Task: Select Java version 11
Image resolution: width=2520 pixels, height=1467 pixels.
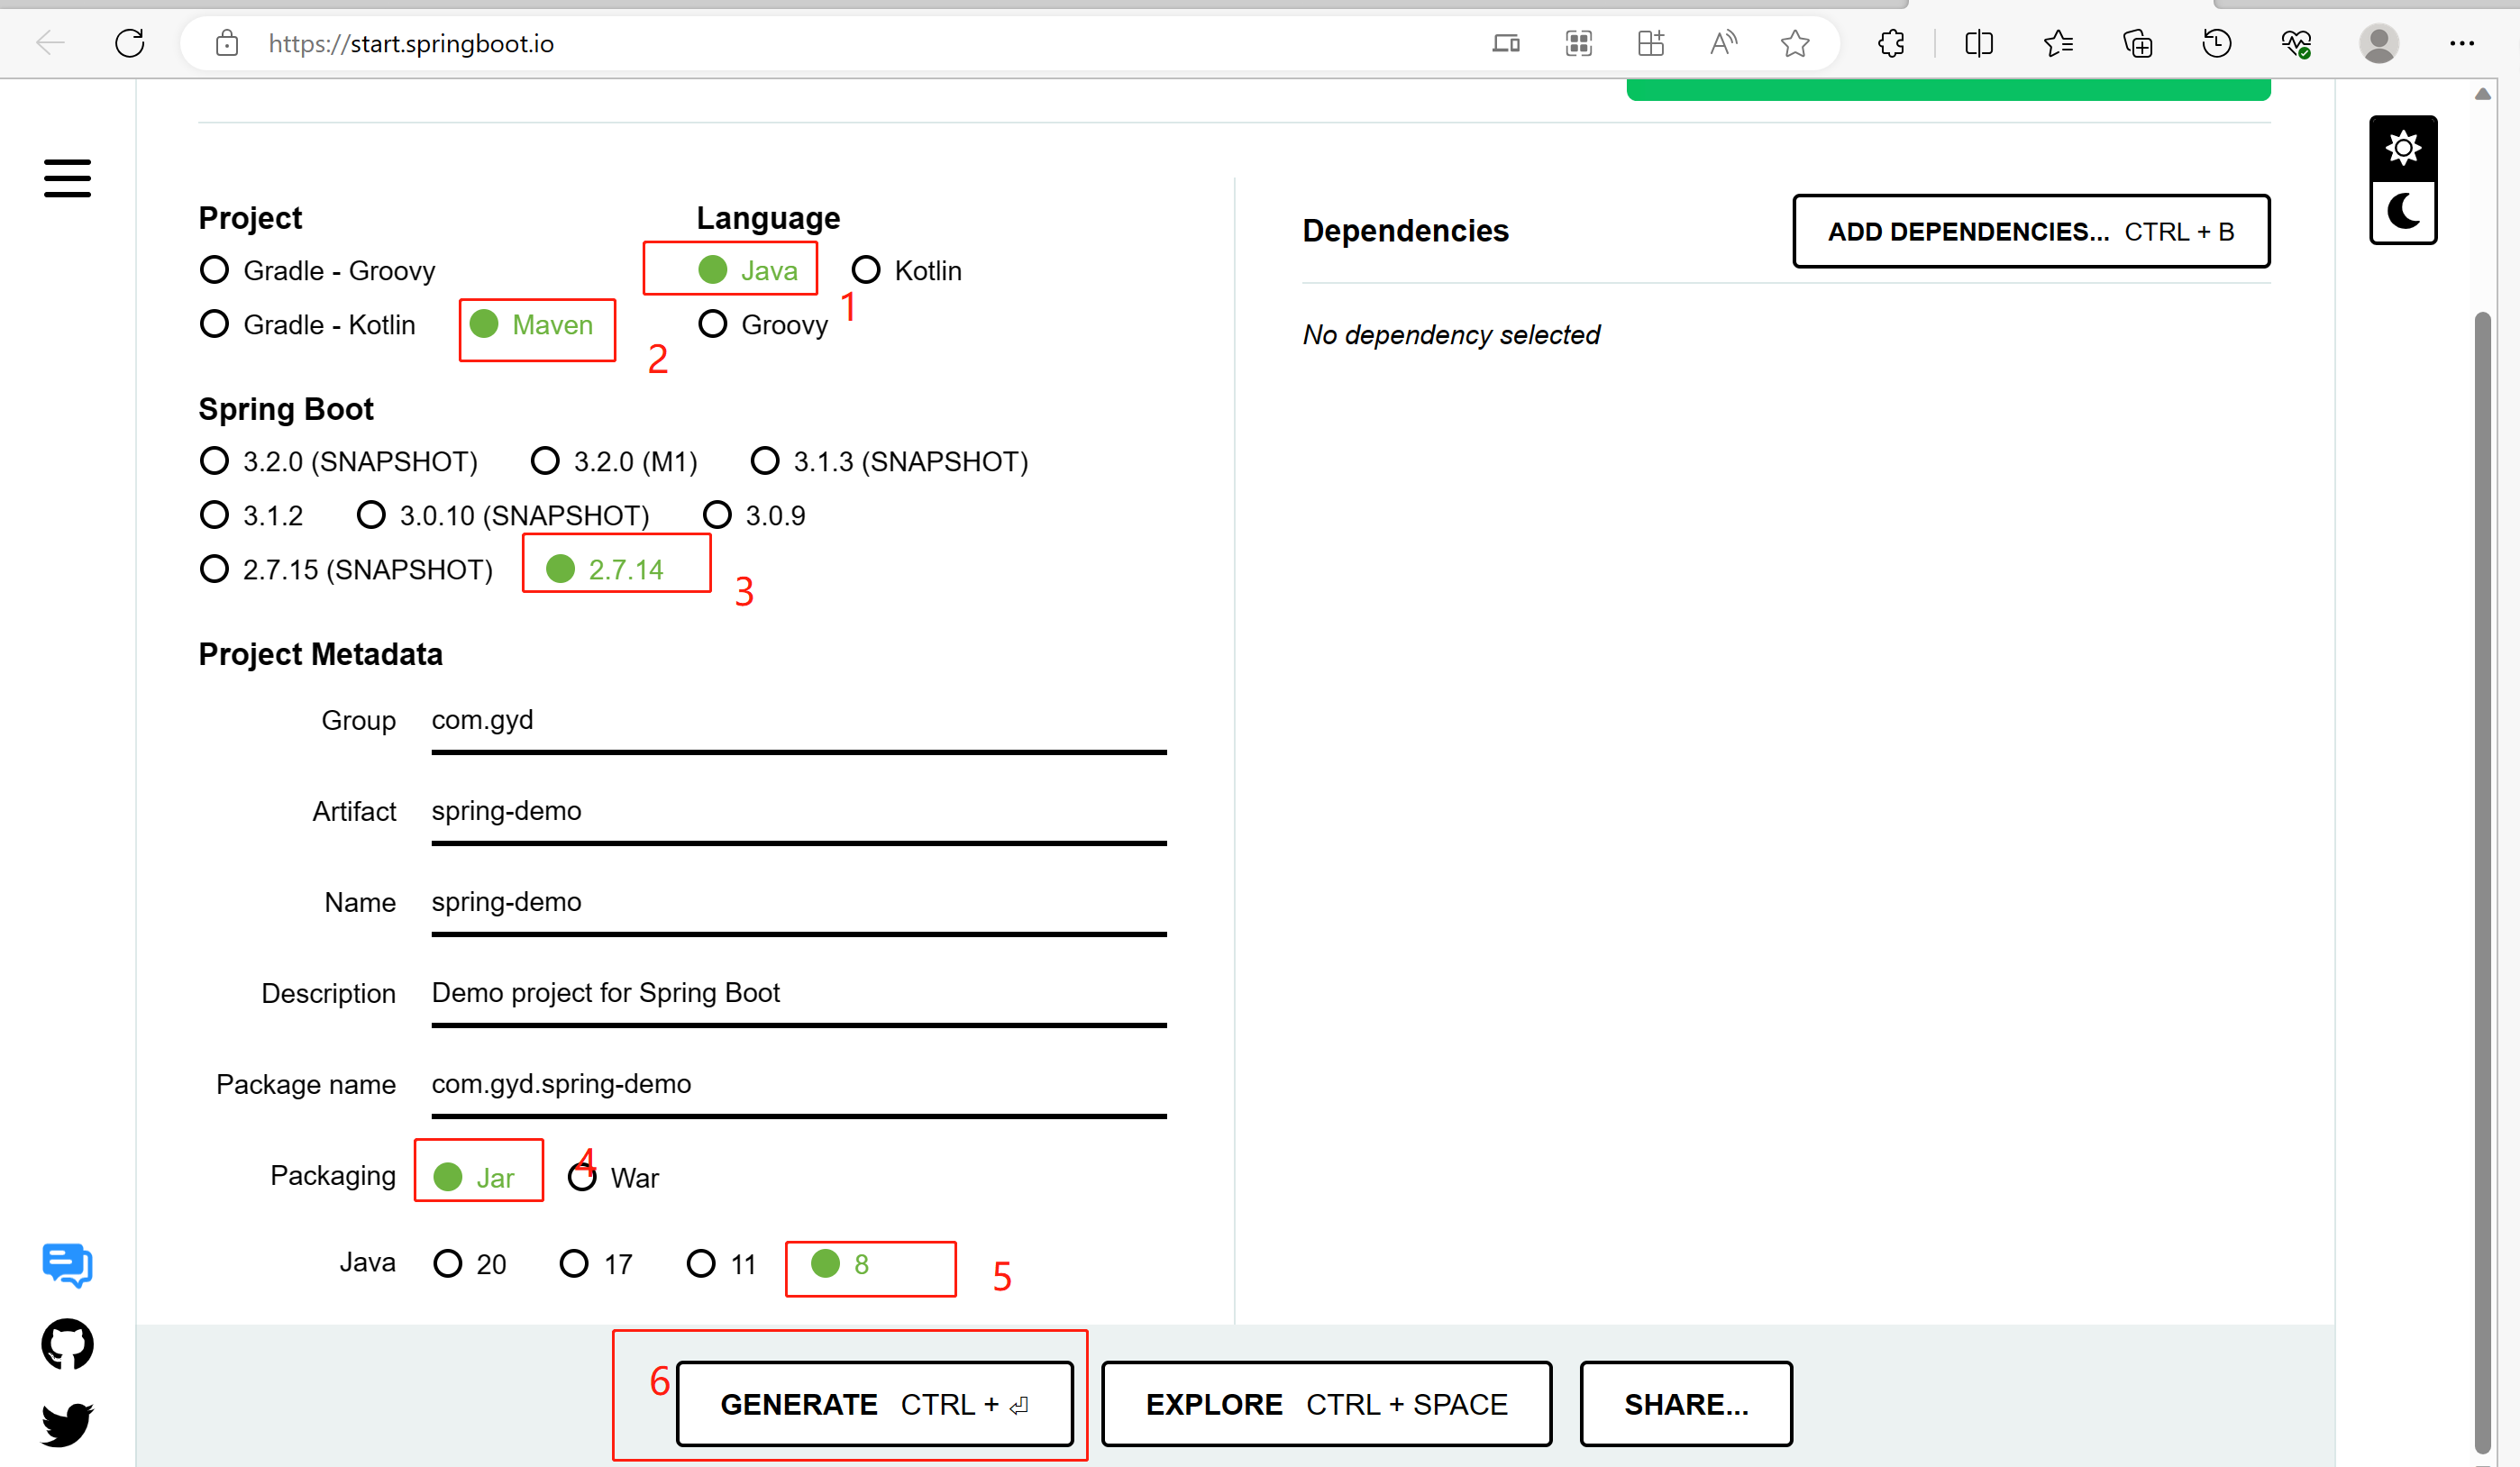Action: [721, 1263]
